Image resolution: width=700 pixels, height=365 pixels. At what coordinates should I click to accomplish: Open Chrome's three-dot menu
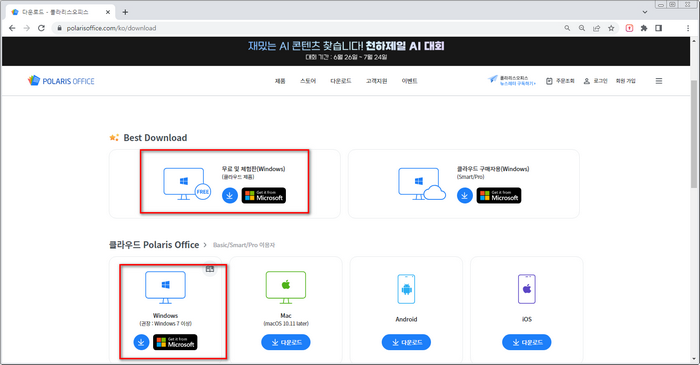688,28
